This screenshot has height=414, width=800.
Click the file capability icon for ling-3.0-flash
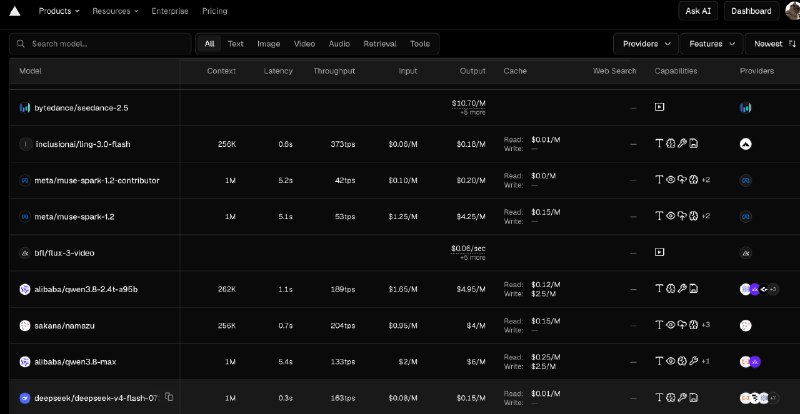(693, 143)
